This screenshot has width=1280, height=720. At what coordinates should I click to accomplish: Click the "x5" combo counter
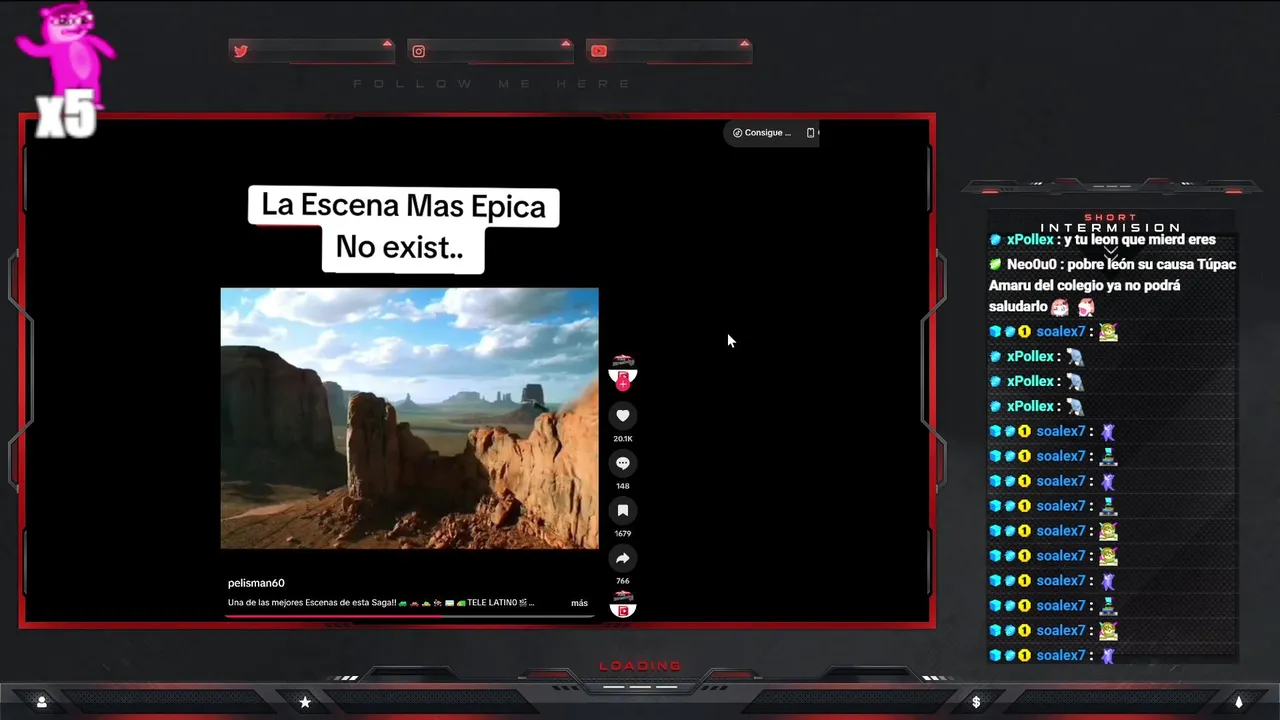(66, 116)
